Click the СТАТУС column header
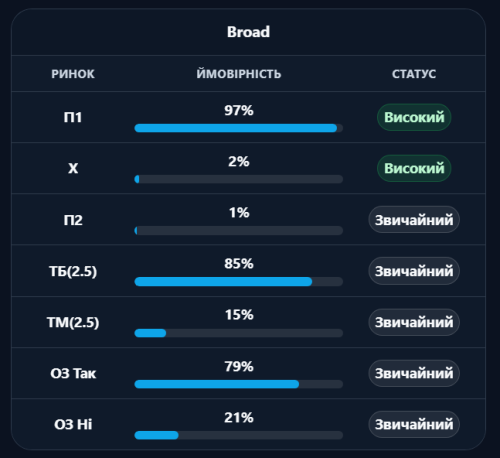Image resolution: width=500 pixels, height=458 pixels. pyautogui.click(x=414, y=74)
